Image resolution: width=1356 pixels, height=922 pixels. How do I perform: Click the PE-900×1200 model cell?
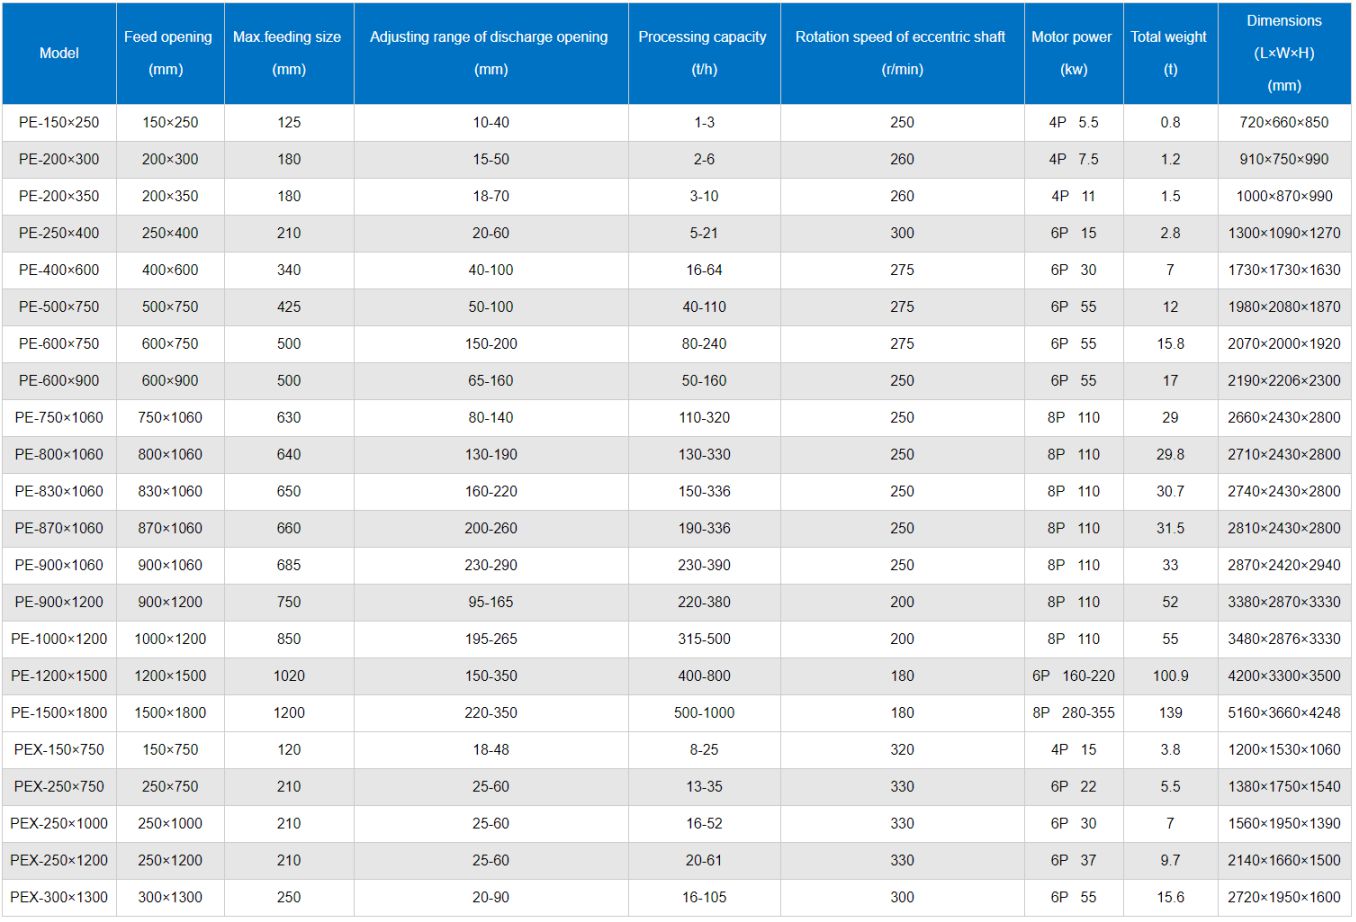(x=59, y=602)
